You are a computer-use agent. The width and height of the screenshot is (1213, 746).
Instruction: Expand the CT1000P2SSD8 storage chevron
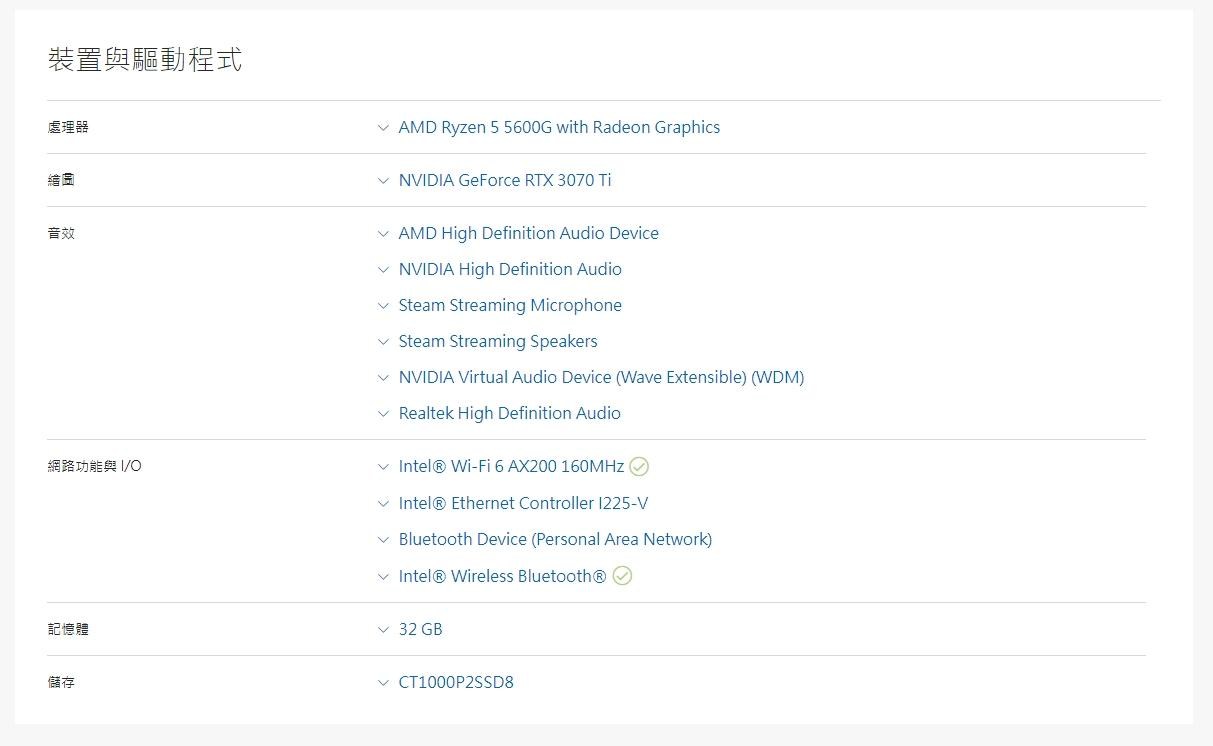click(383, 683)
